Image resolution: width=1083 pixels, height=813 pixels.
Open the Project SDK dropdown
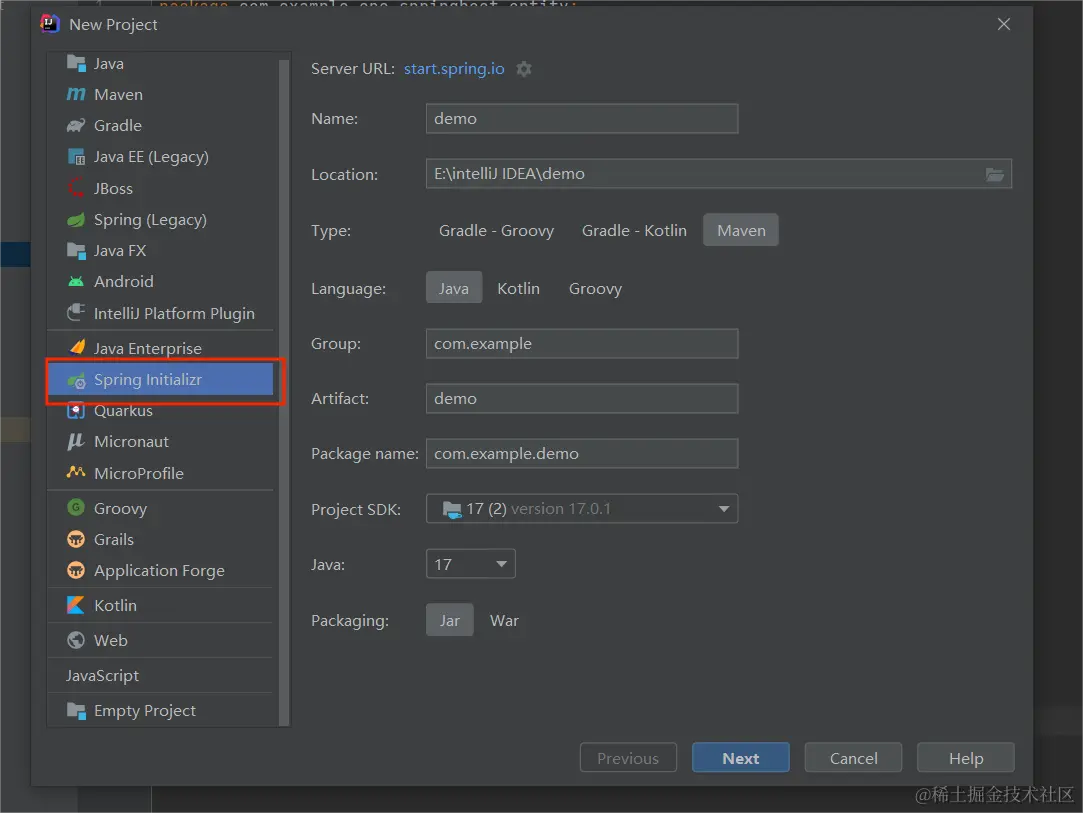[x=582, y=508]
